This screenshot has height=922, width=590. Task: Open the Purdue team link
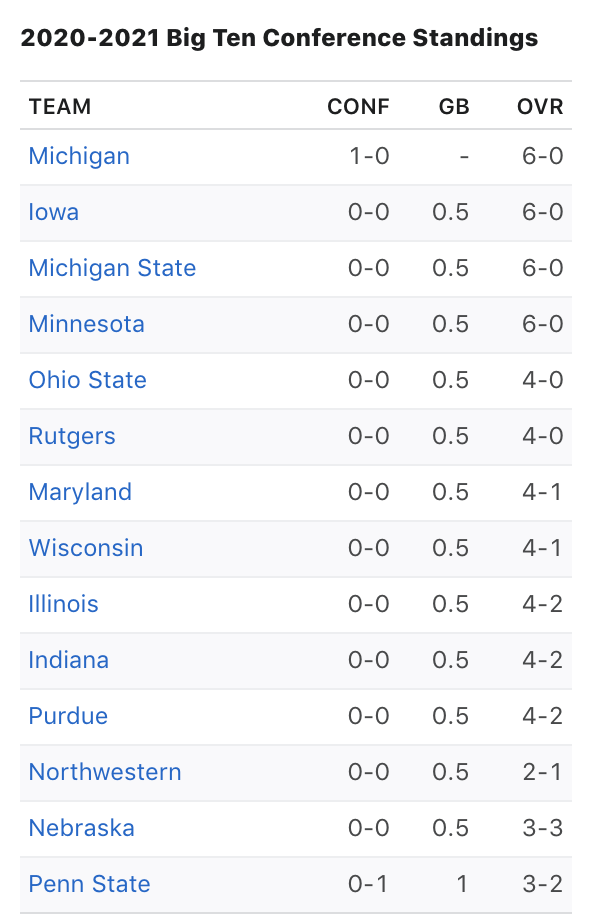(x=68, y=716)
